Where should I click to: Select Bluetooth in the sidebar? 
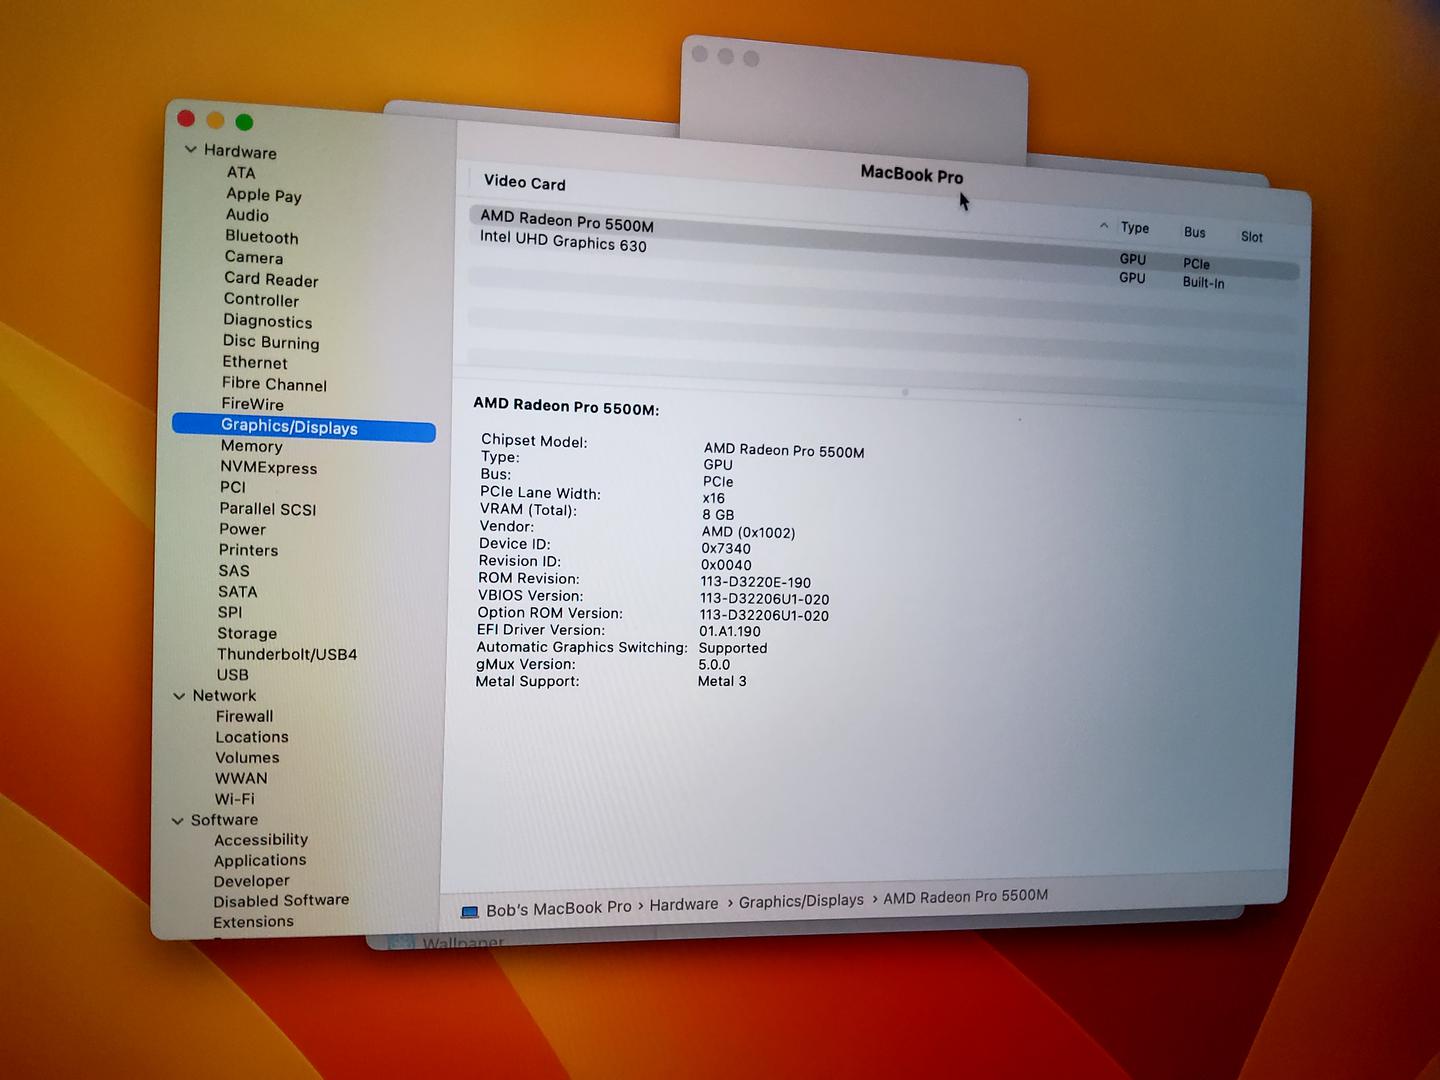click(x=262, y=237)
